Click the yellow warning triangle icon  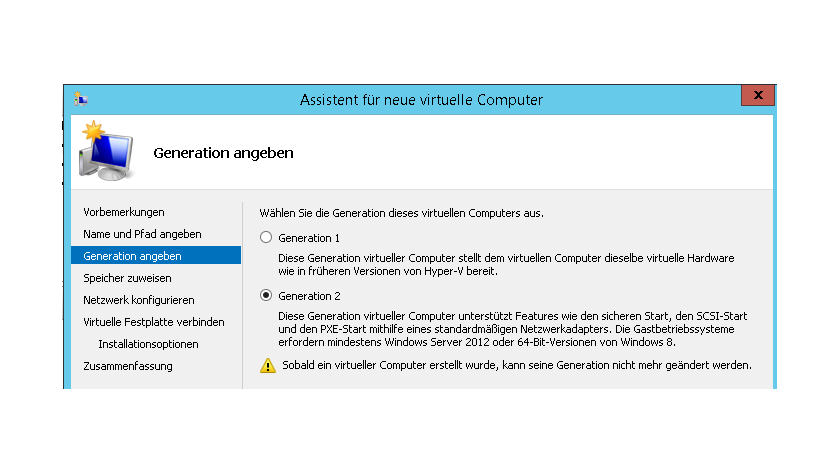tap(267, 366)
